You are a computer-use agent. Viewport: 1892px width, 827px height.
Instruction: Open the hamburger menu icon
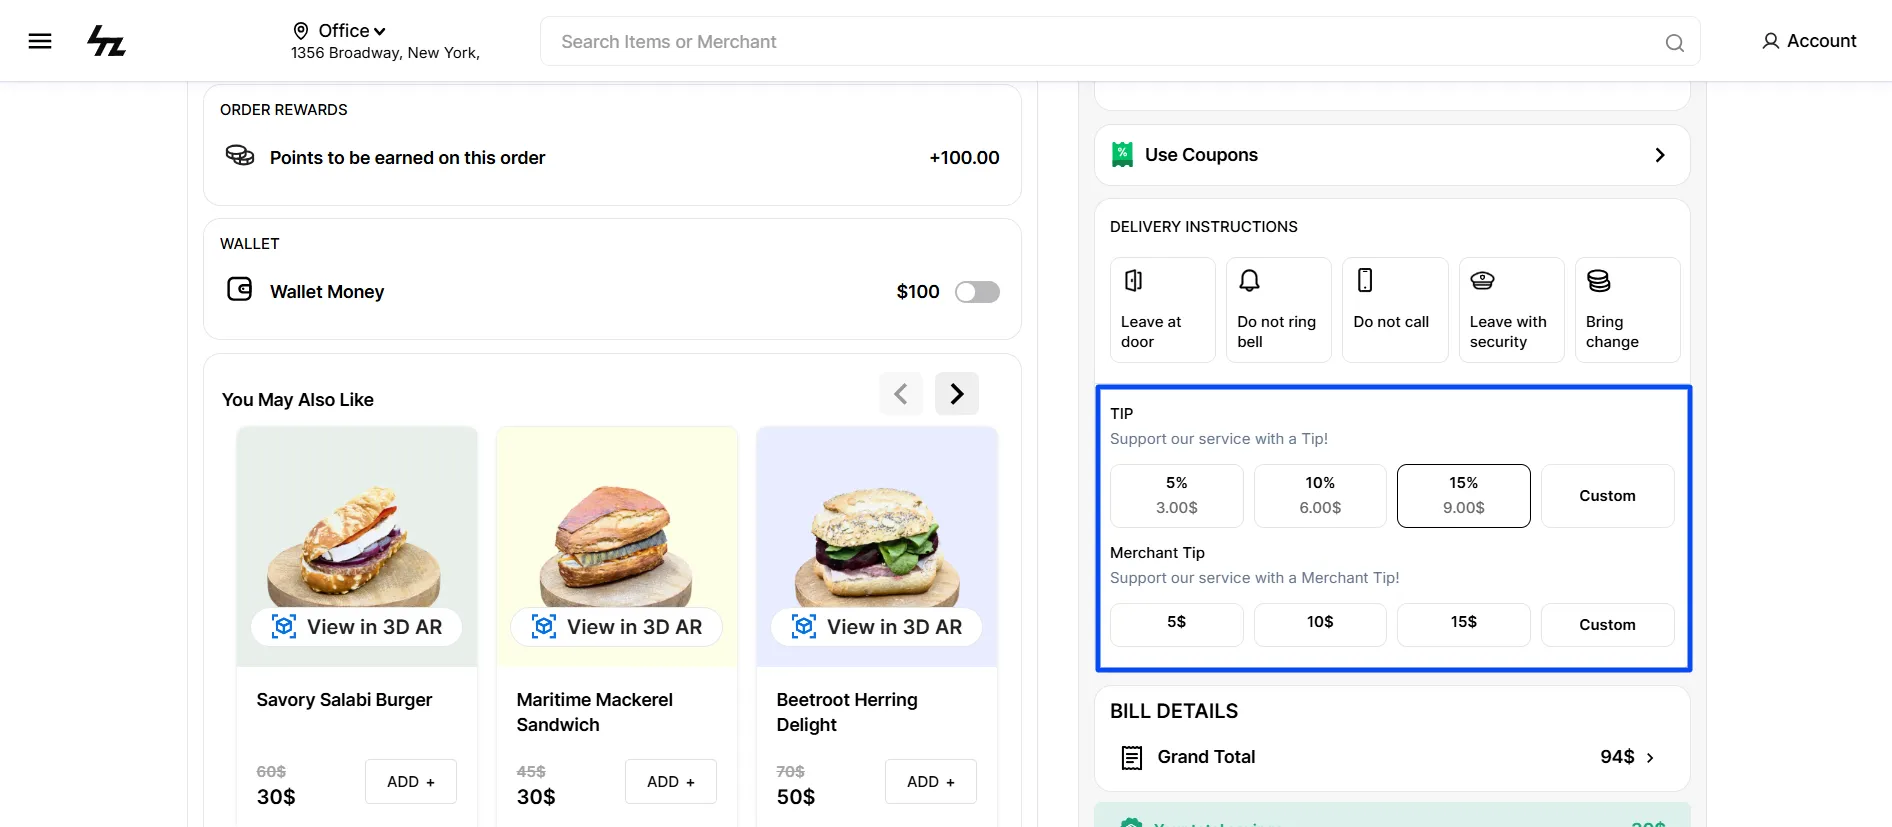(x=40, y=41)
